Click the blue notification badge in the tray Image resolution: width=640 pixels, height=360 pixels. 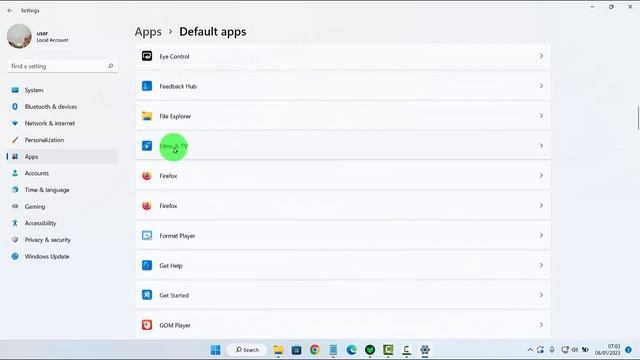point(629,350)
